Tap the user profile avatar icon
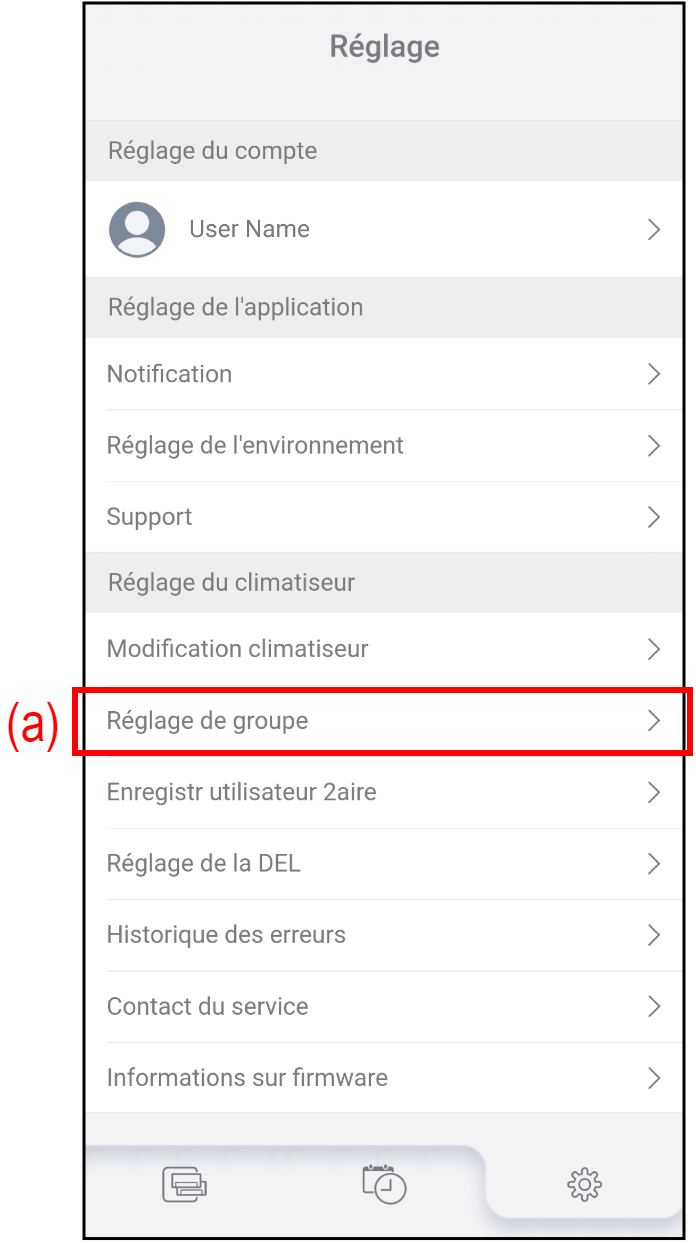This screenshot has width=696, height=1243. click(137, 229)
